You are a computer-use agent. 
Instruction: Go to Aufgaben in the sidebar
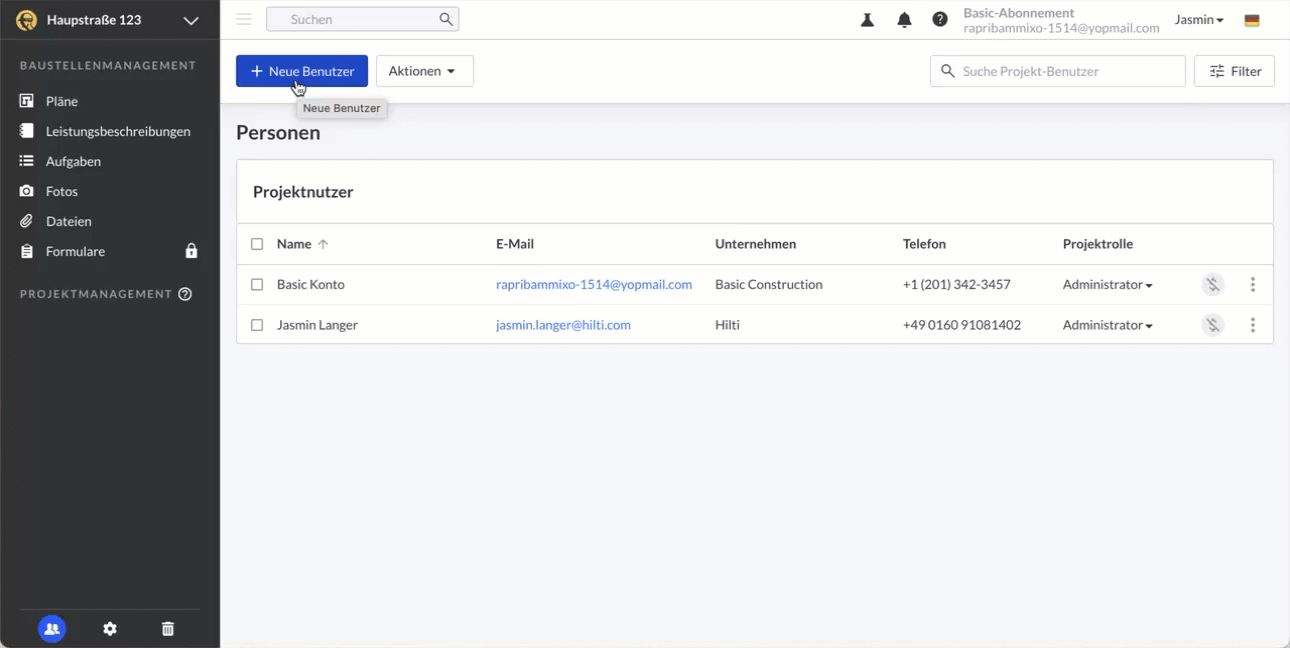pos(73,161)
